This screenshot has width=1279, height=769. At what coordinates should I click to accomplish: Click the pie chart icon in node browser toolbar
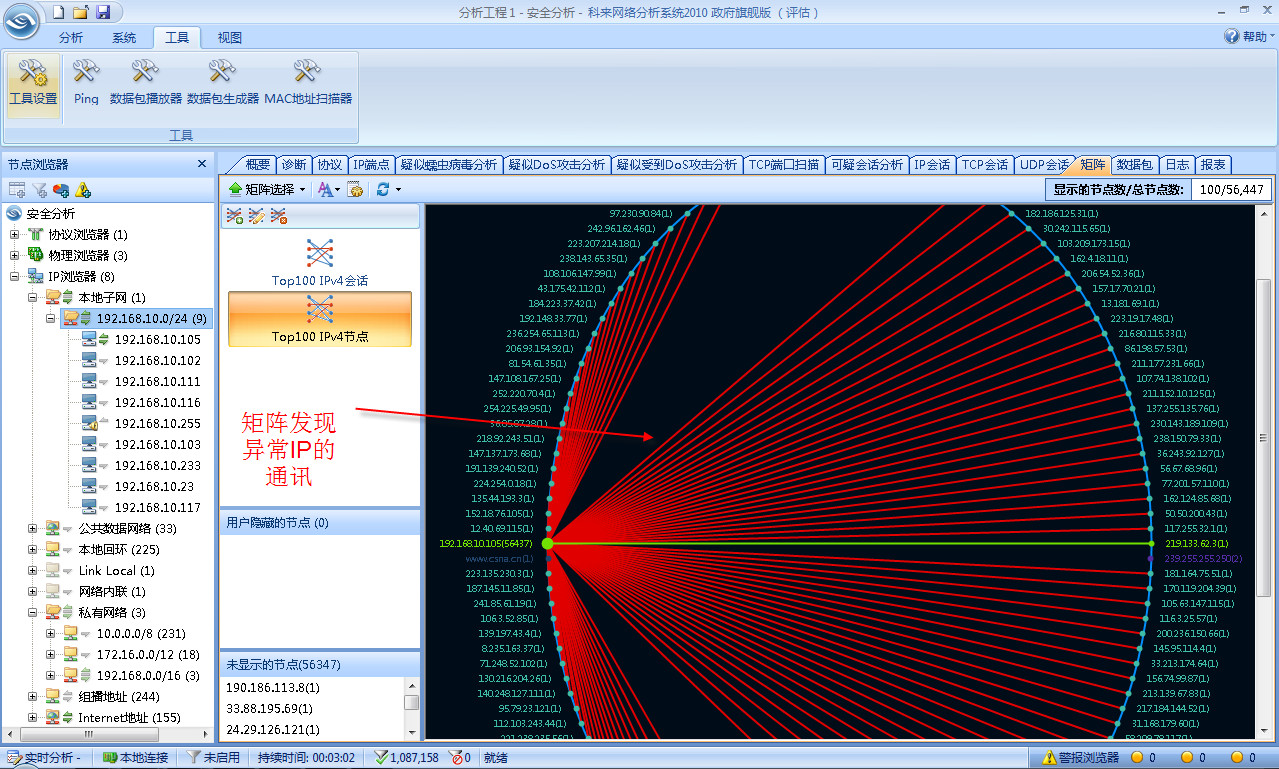(x=61, y=189)
